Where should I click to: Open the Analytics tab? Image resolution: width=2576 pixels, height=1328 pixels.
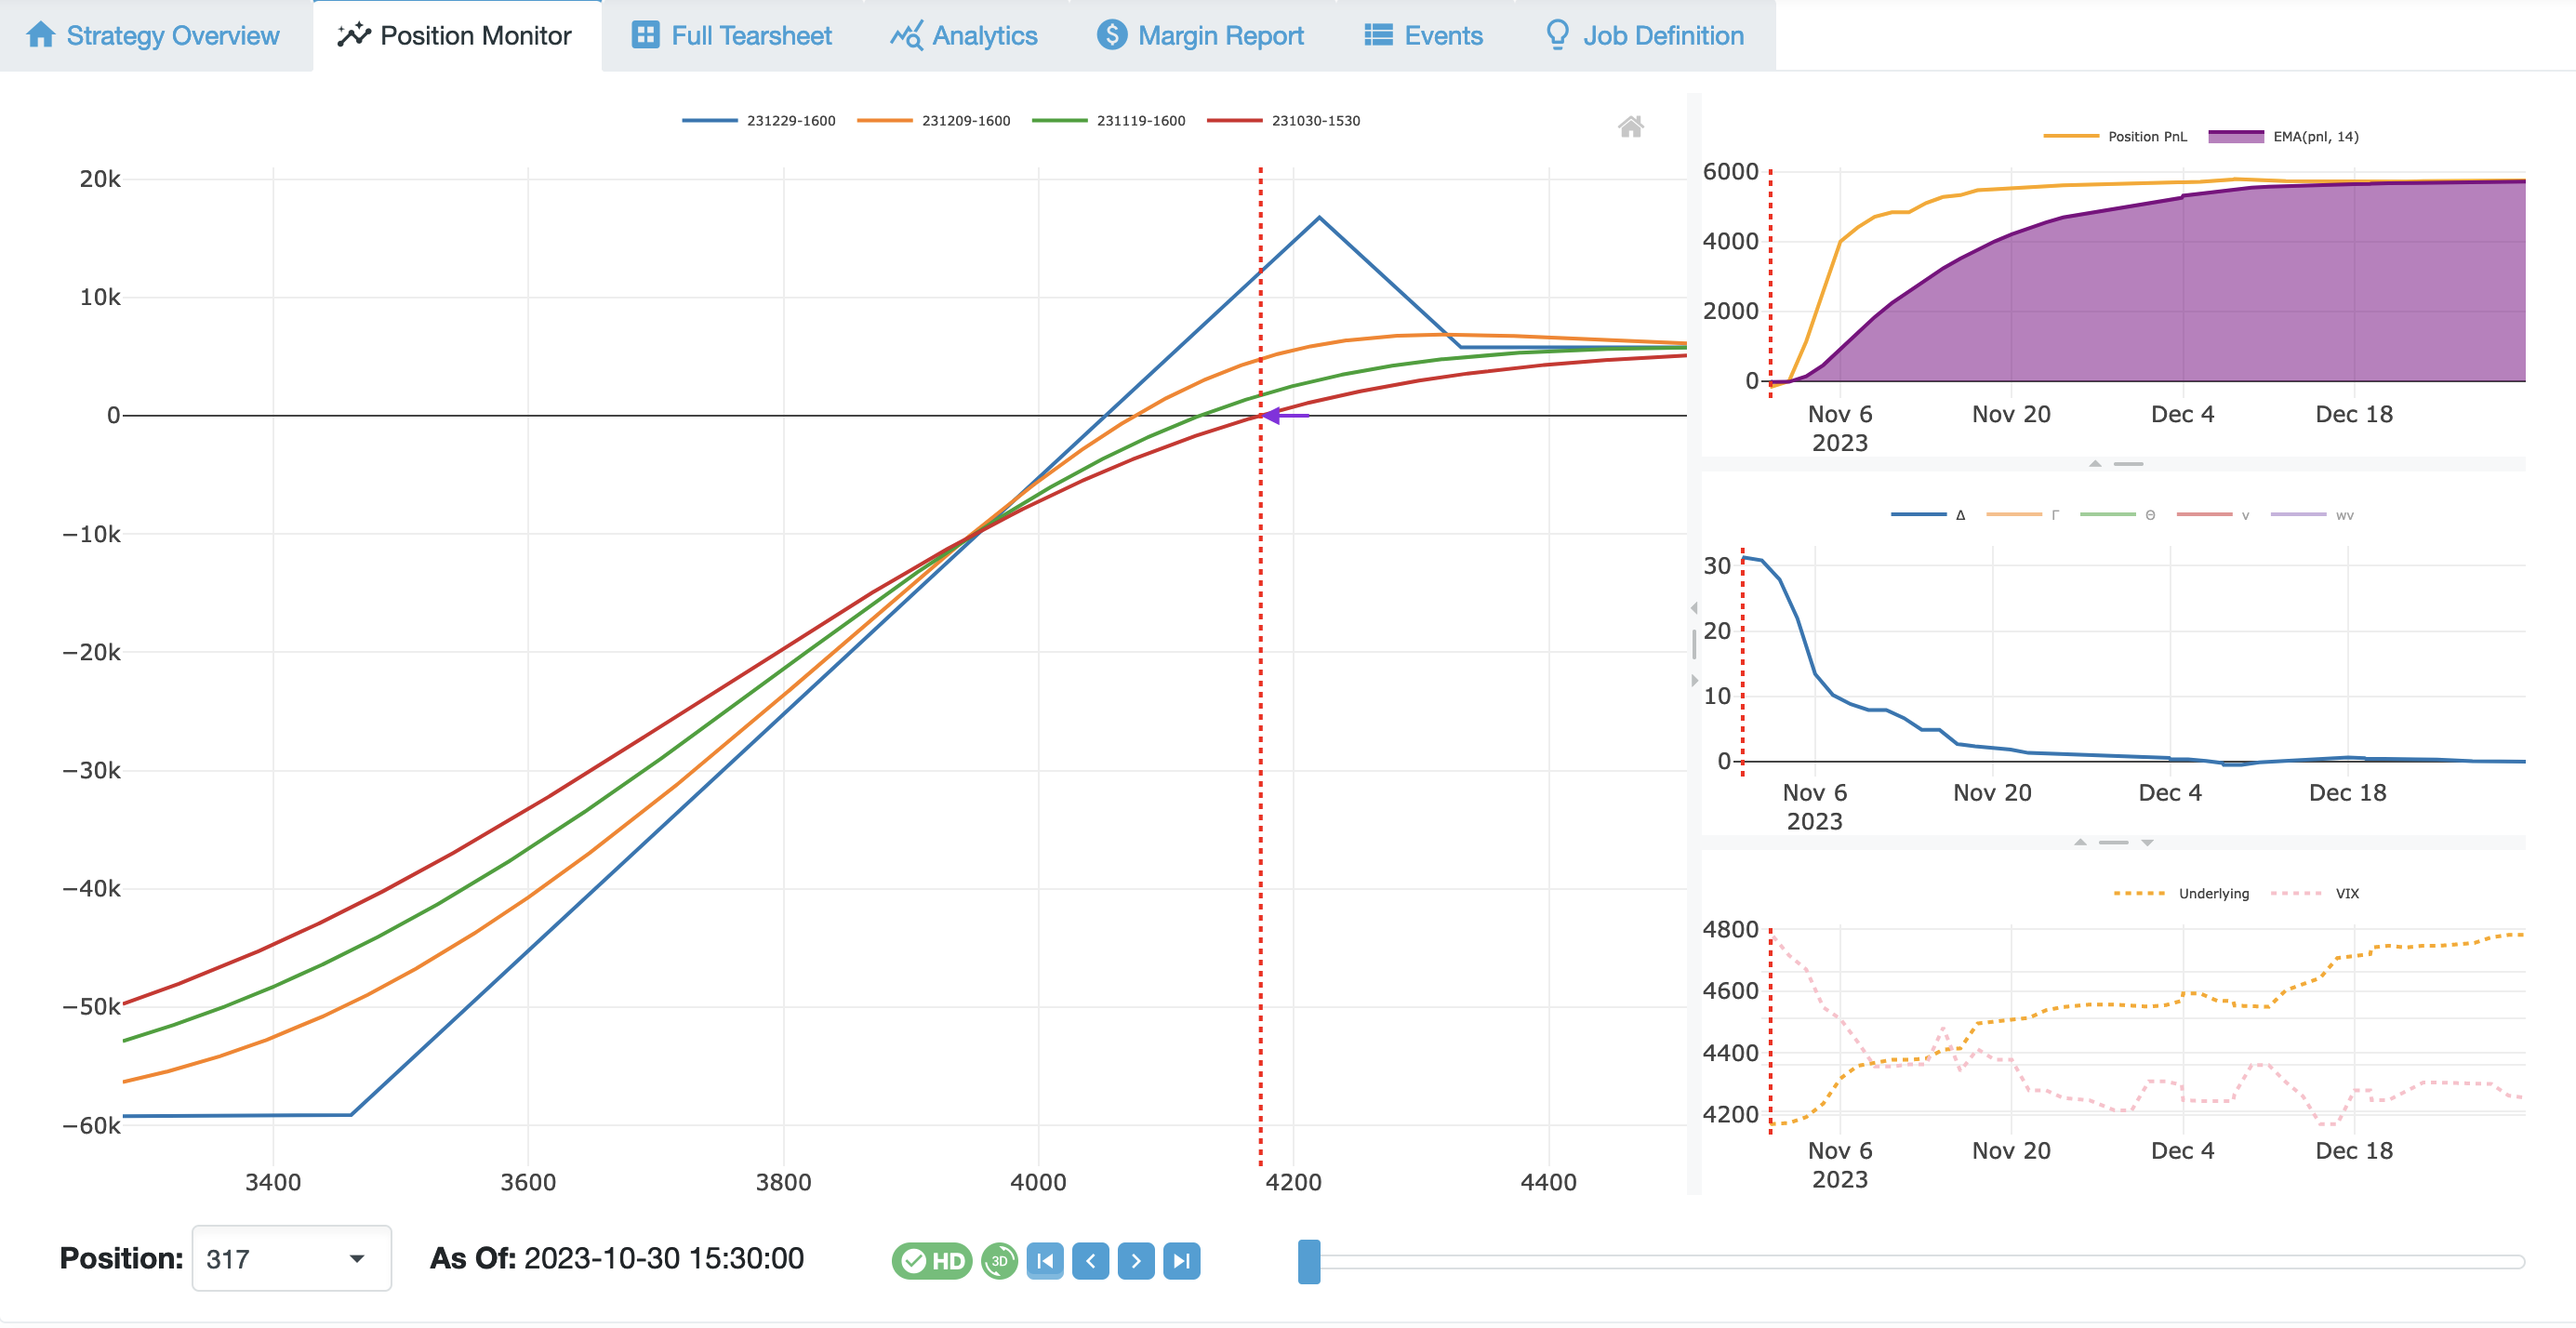(979, 33)
